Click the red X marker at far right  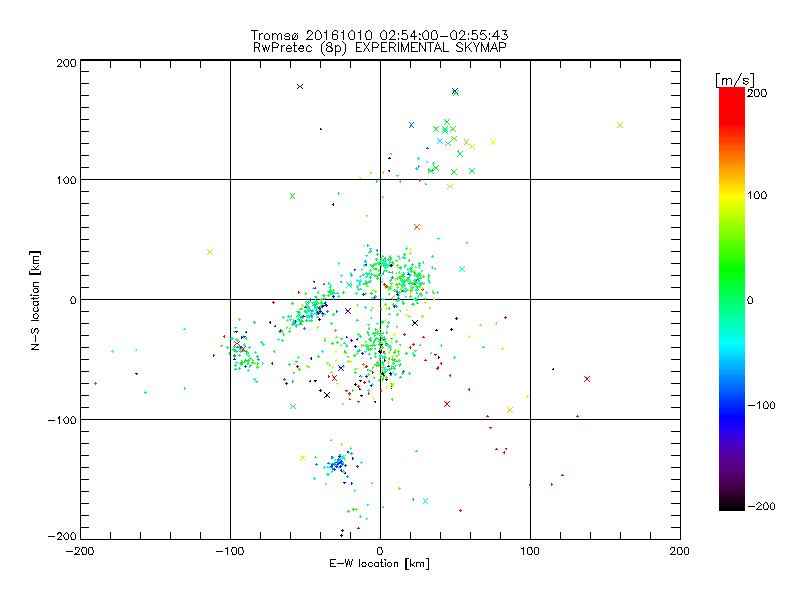tap(587, 379)
